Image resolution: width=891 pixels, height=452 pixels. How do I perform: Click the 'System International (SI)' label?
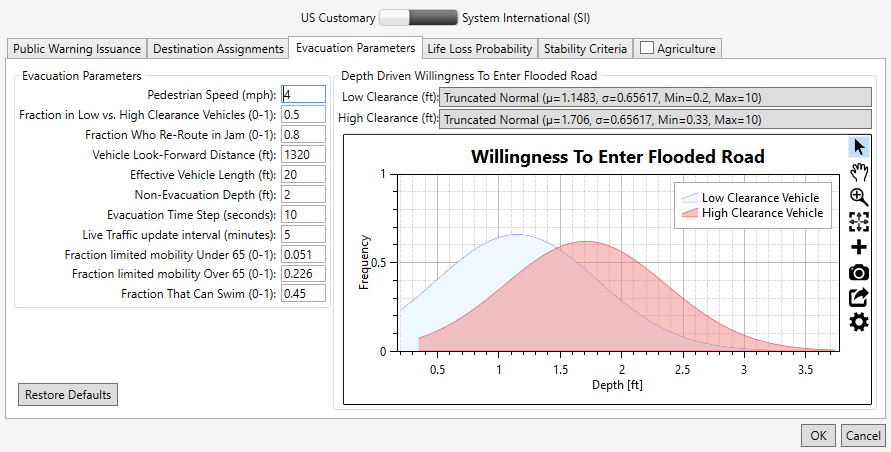point(526,18)
